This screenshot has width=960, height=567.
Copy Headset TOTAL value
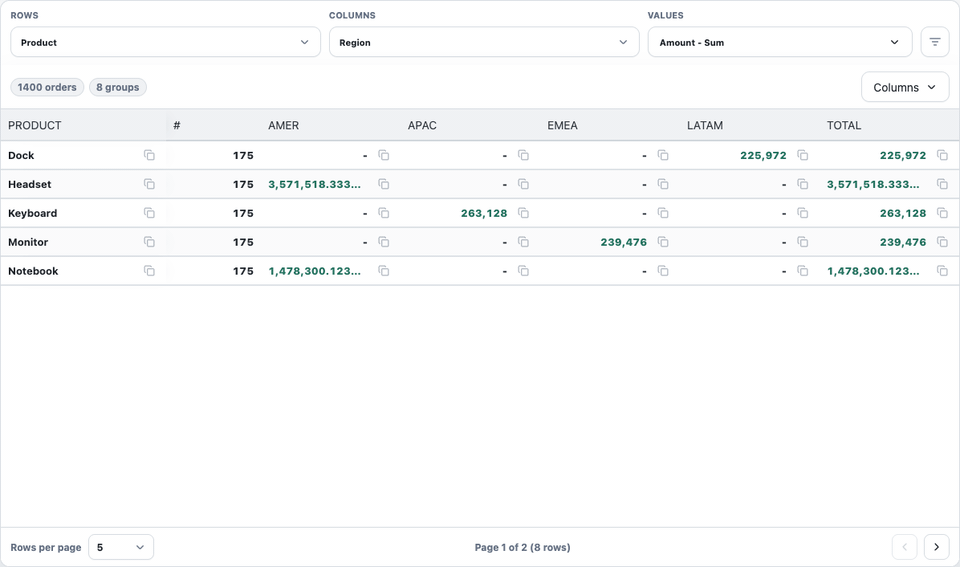click(942, 184)
